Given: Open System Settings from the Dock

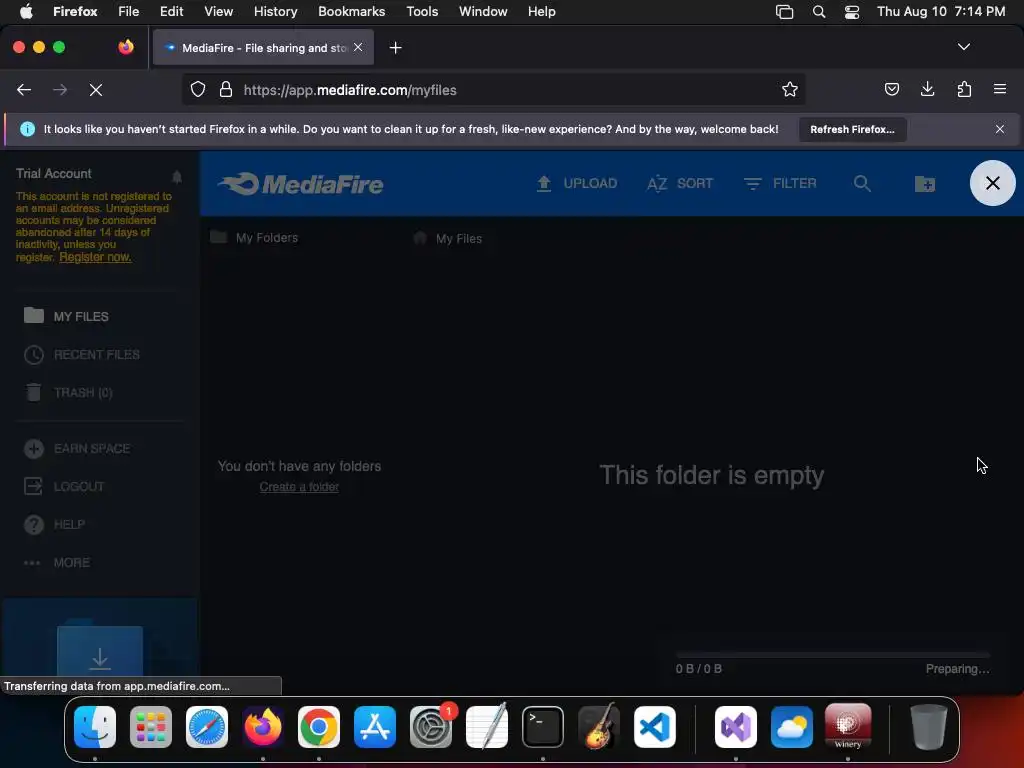Looking at the screenshot, I should 431,727.
